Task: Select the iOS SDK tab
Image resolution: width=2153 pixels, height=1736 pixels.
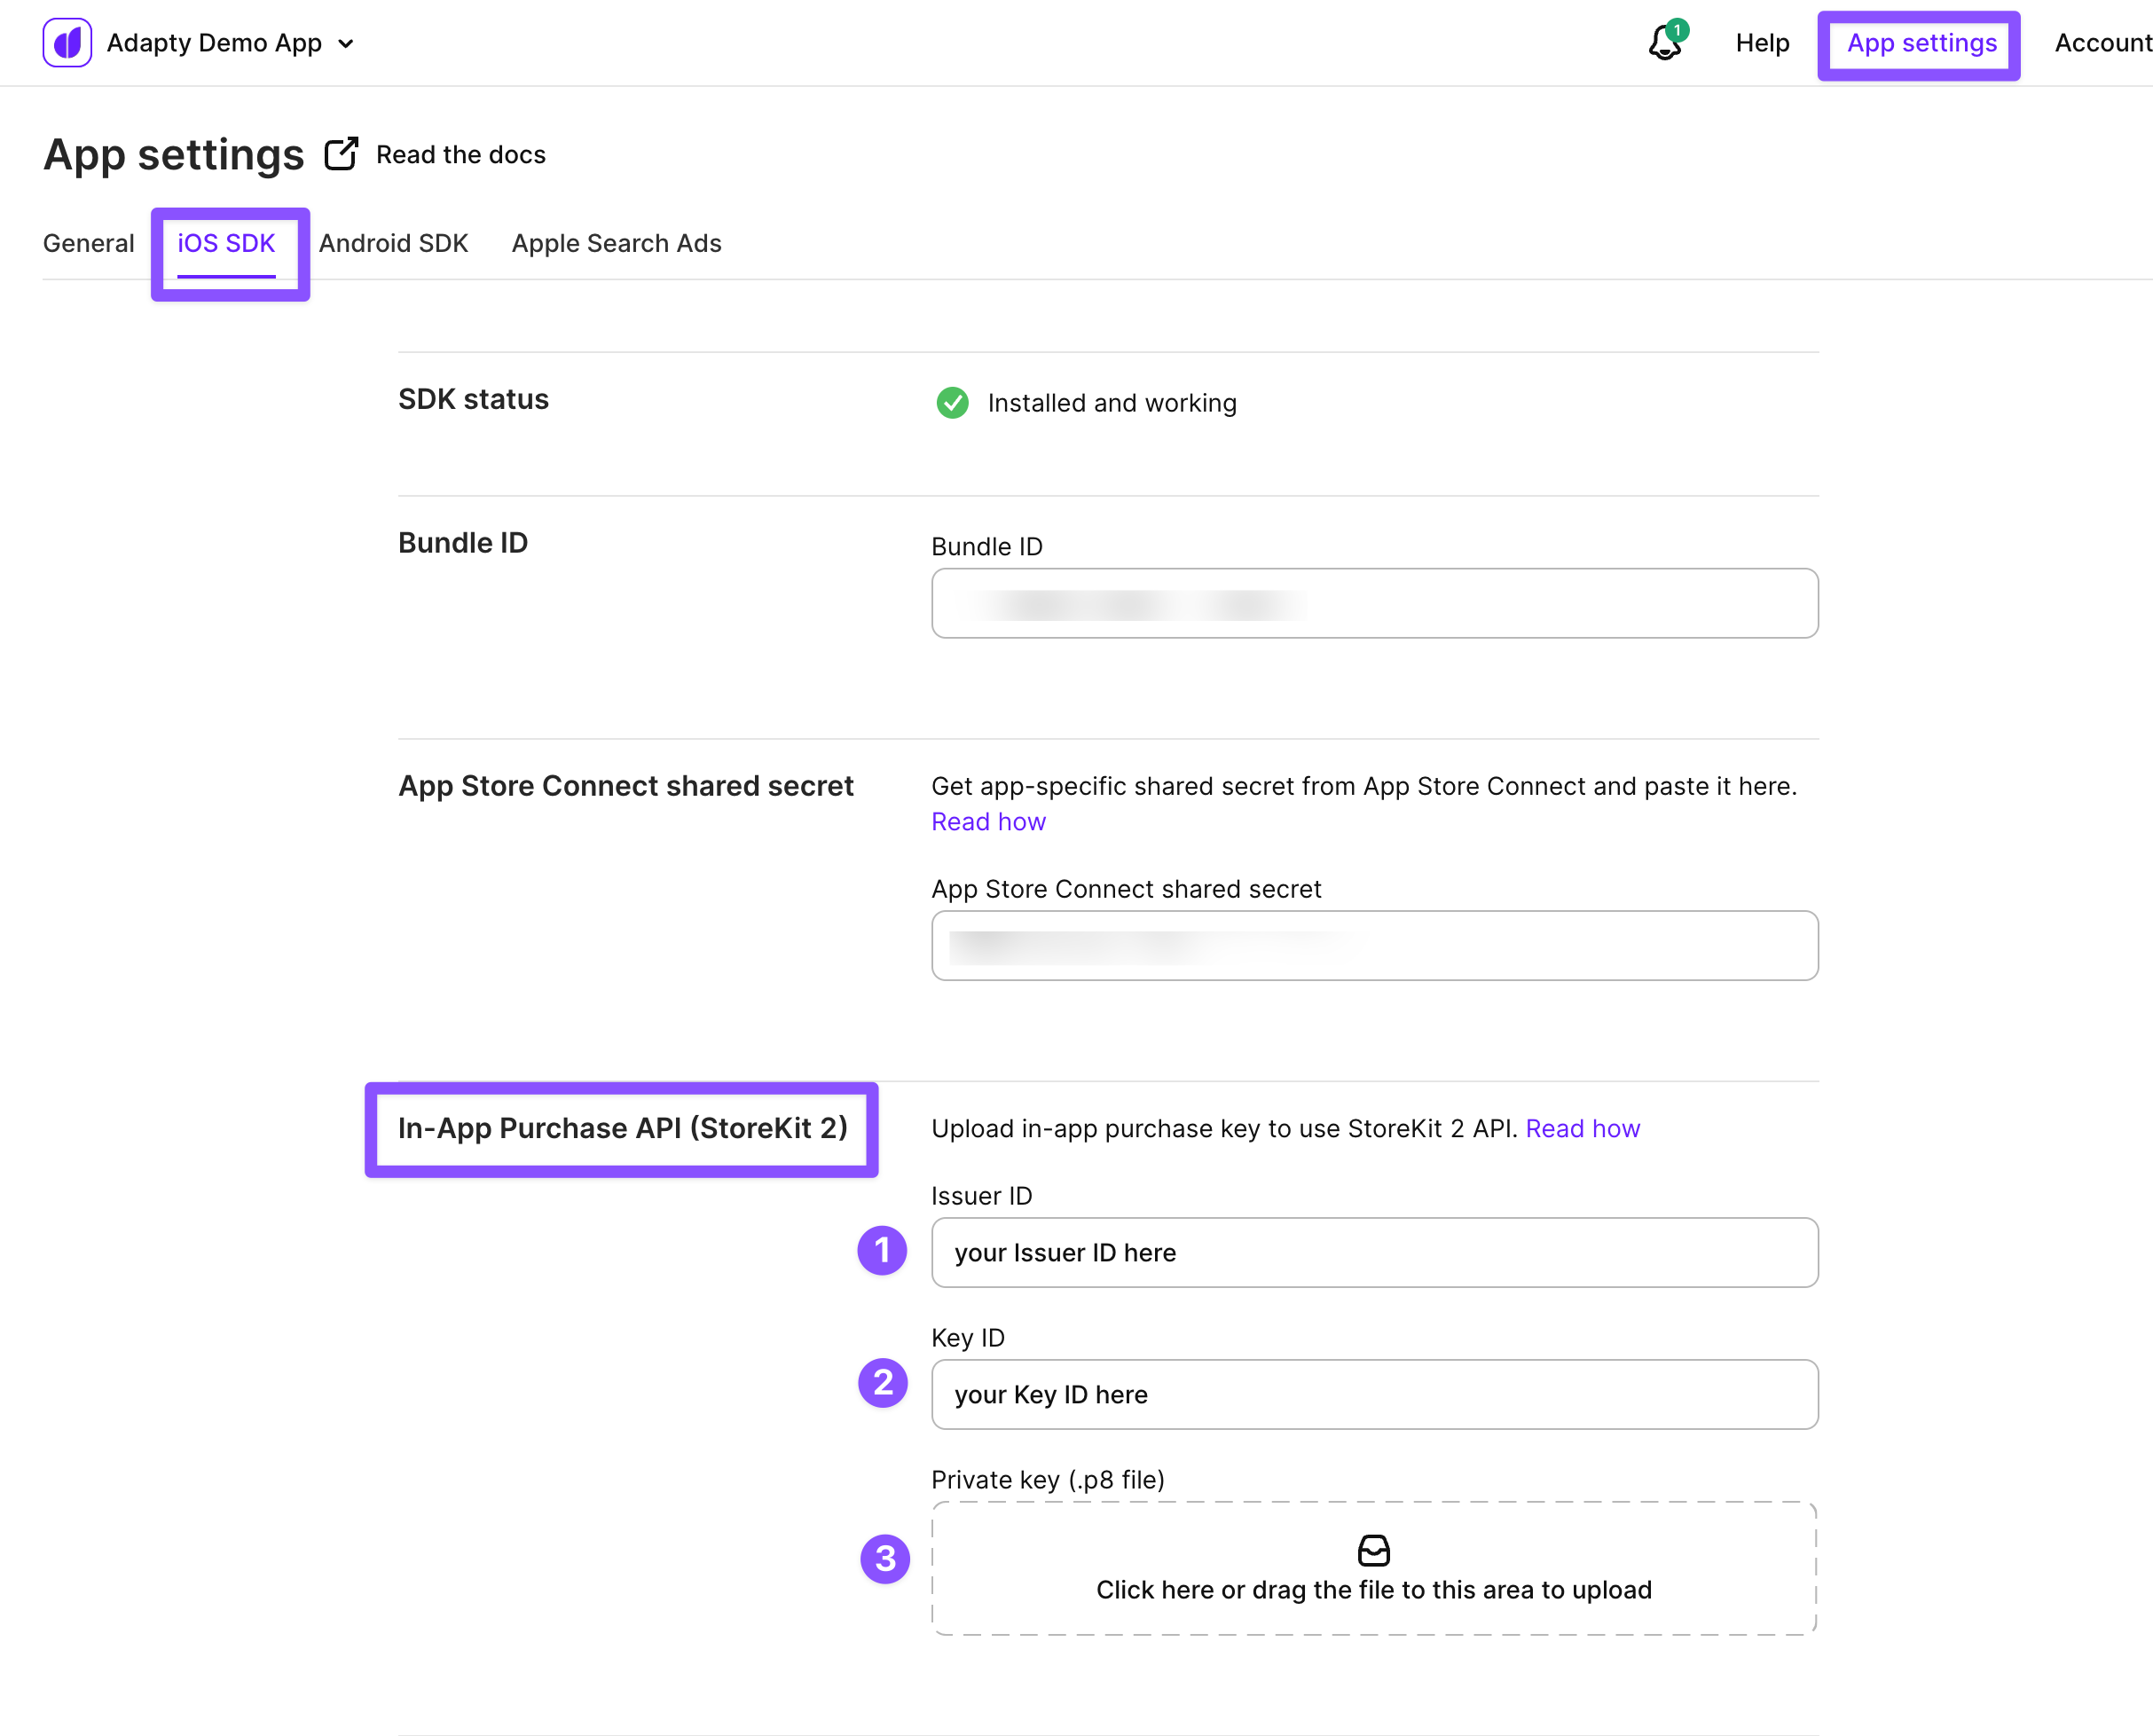Action: 226,243
